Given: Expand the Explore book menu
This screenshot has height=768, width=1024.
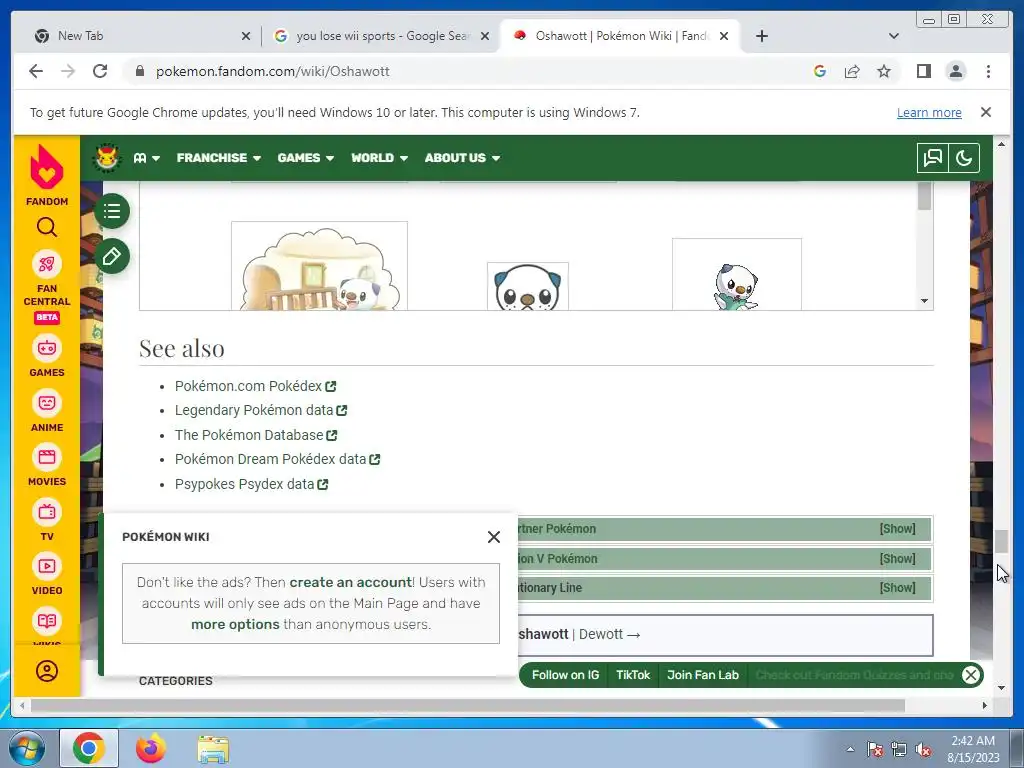Looking at the screenshot, I should (146, 158).
